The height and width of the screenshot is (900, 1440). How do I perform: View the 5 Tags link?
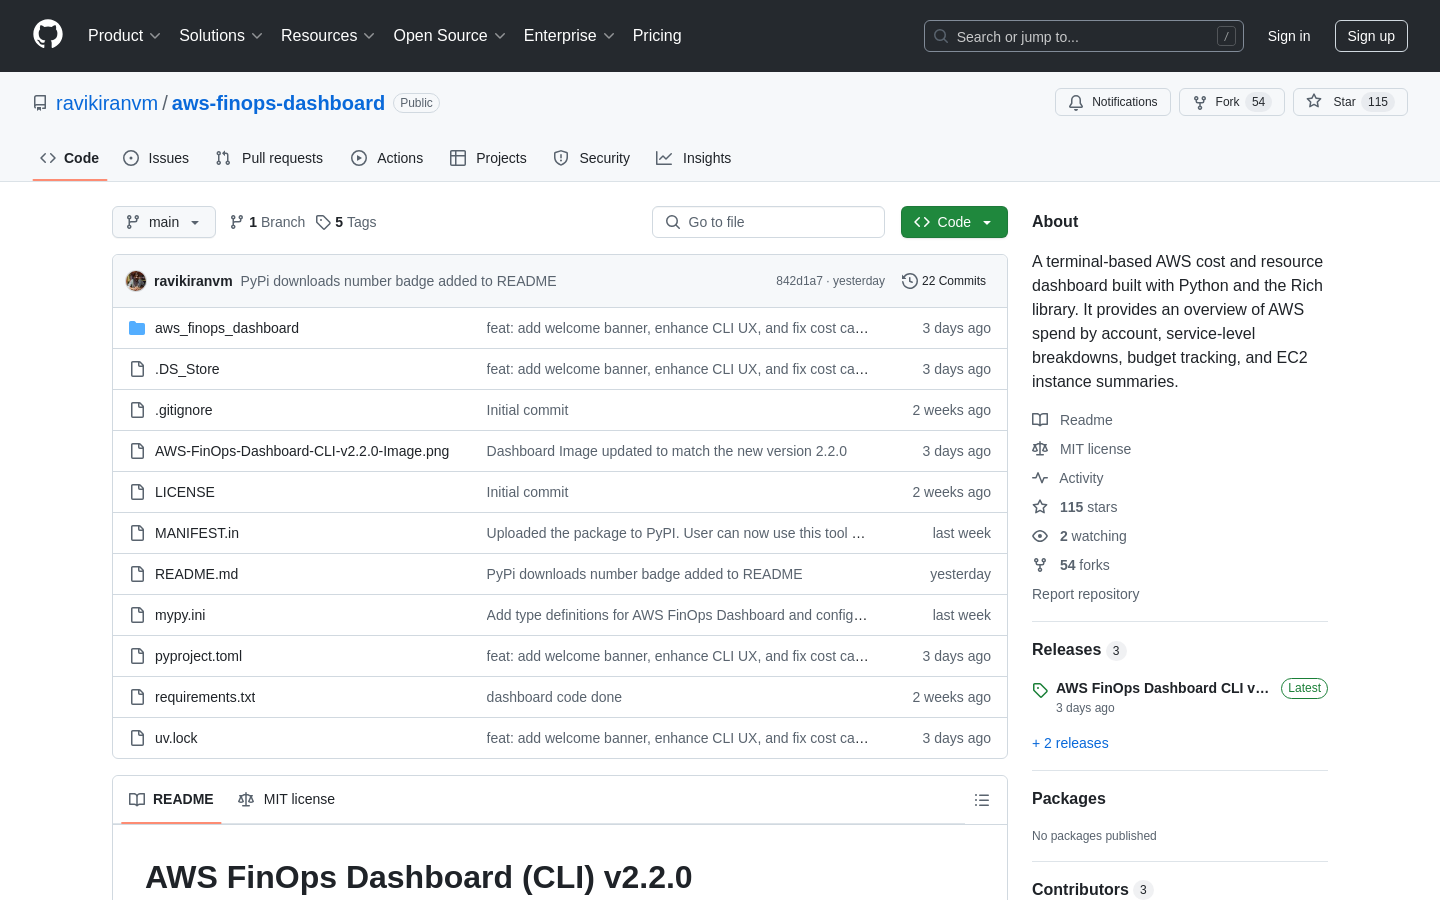pyautogui.click(x=346, y=222)
